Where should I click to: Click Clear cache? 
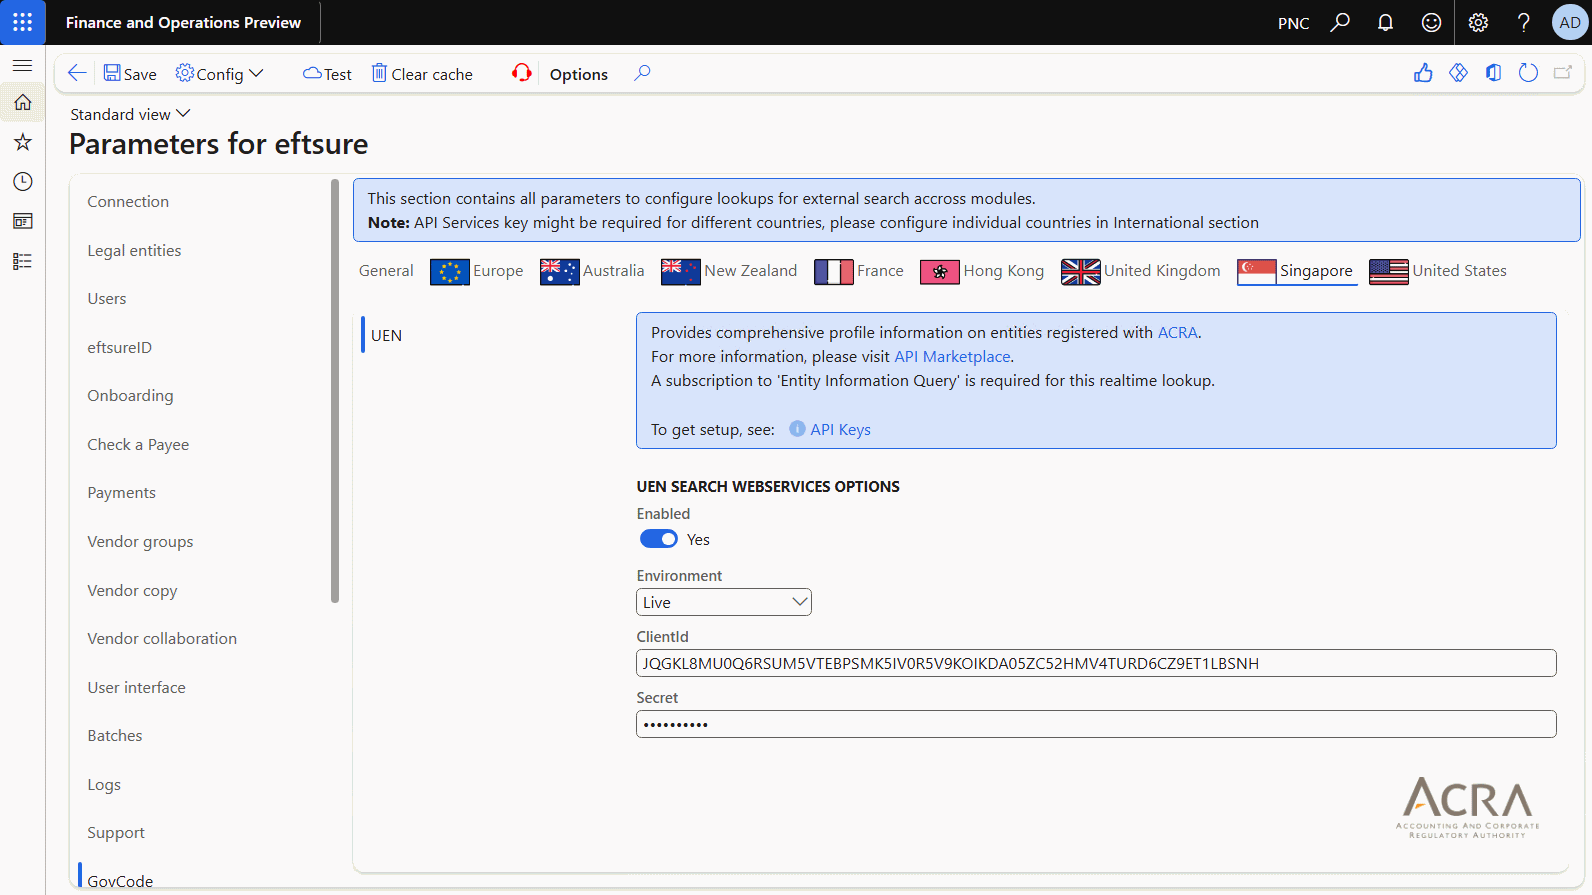[422, 74]
